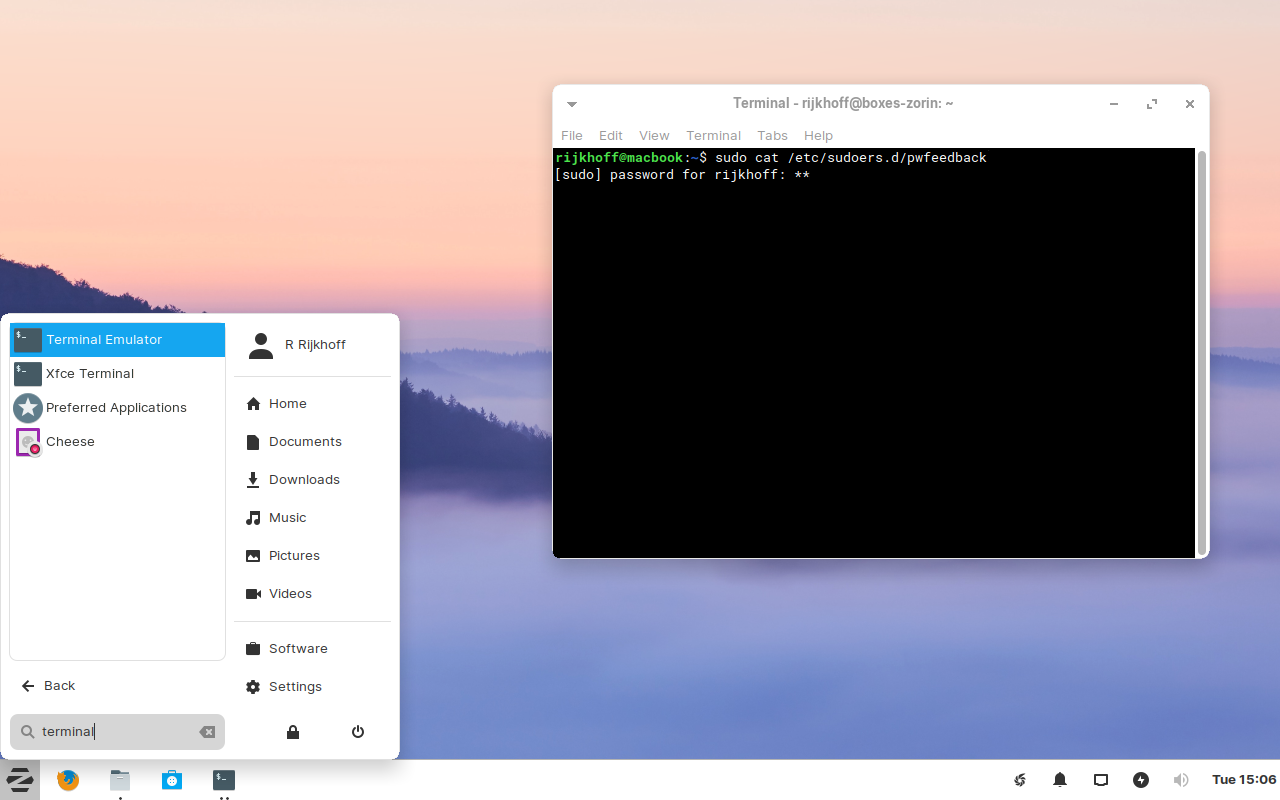
Task: Click the display icon in the system tray
Action: click(1101, 780)
